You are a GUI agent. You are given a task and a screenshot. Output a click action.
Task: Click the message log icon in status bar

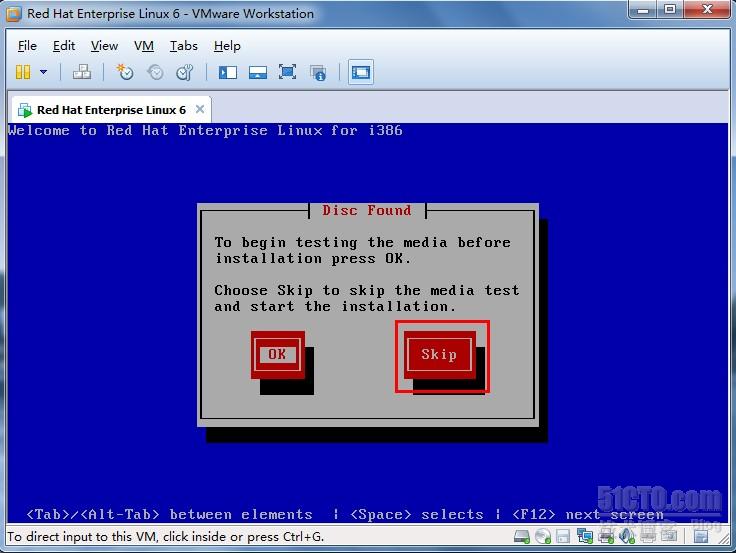(701, 537)
